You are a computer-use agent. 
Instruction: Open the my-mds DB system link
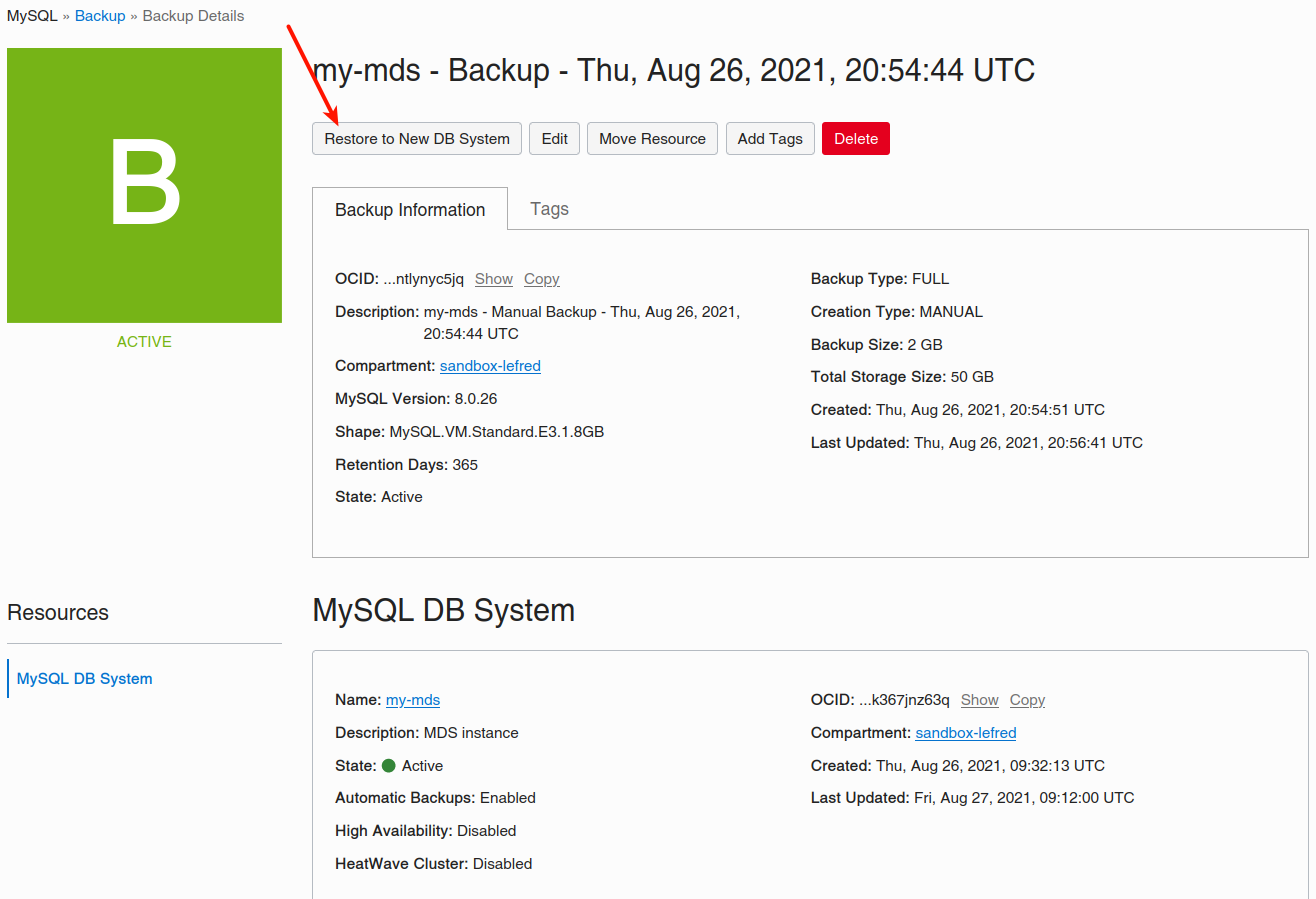413,700
